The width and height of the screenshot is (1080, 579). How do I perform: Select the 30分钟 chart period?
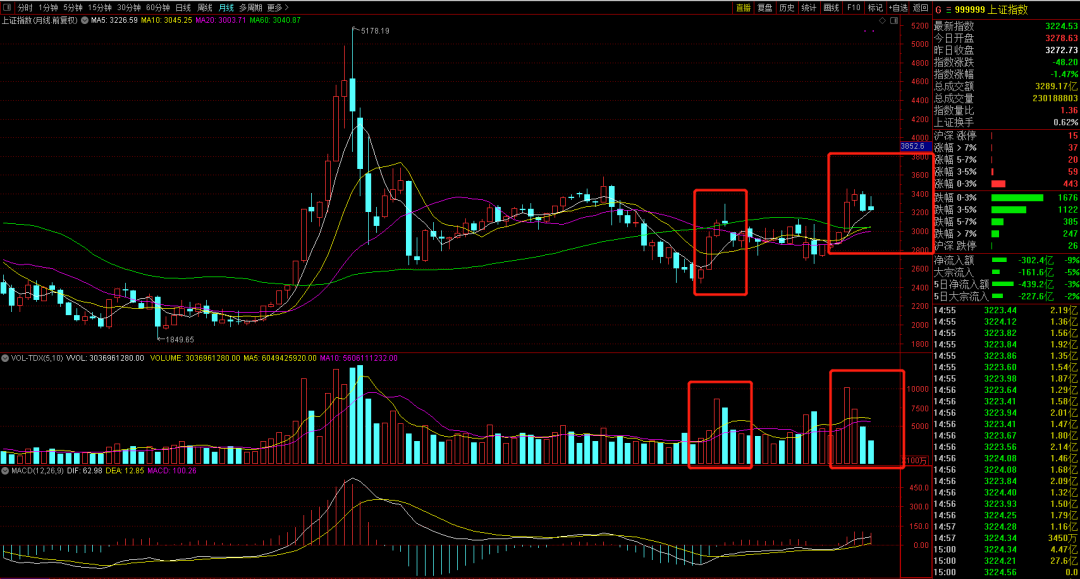click(129, 8)
